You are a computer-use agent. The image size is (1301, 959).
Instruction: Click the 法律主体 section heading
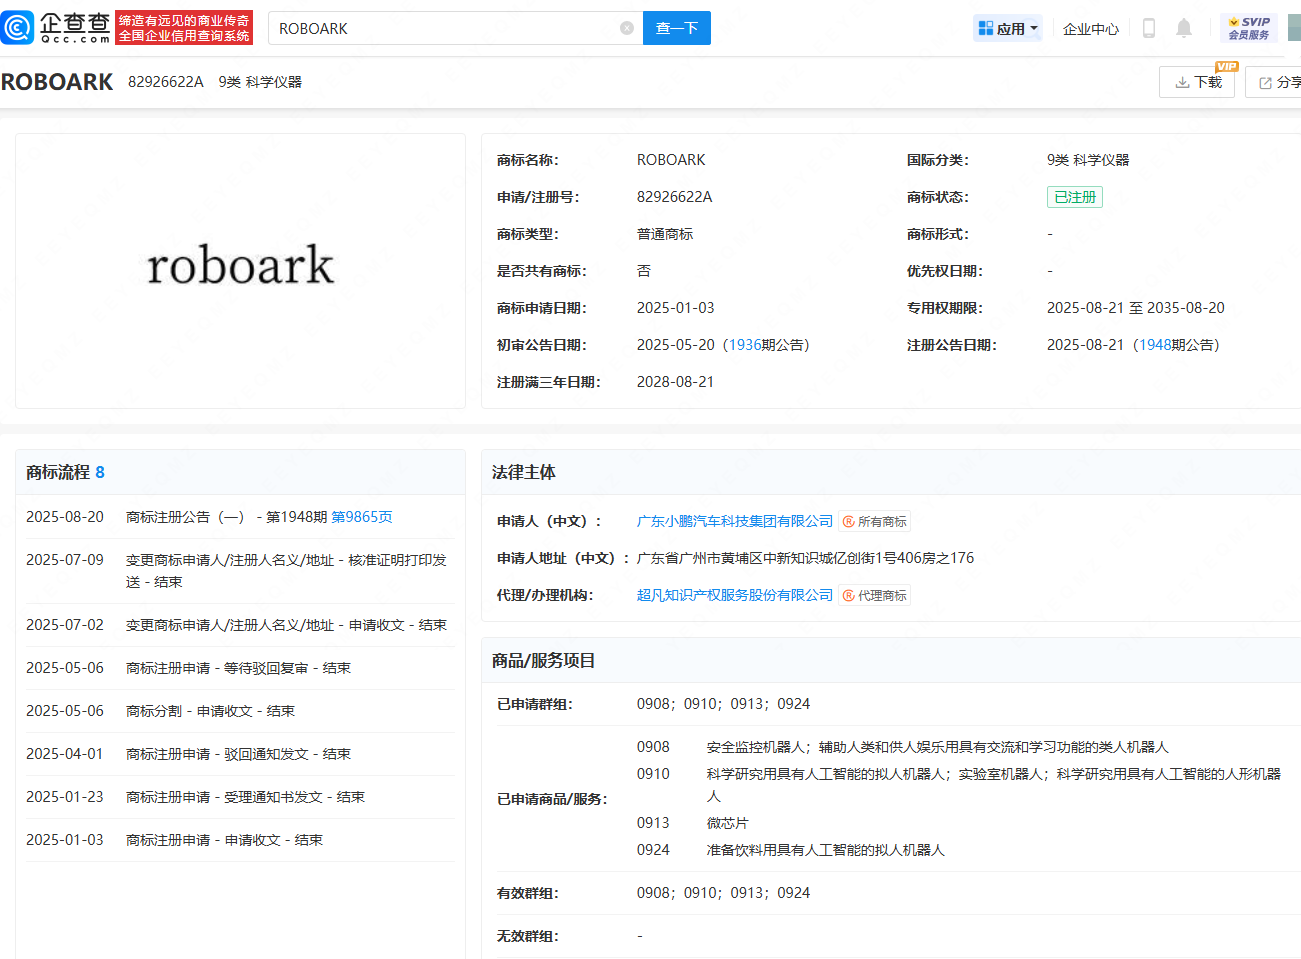524,472
